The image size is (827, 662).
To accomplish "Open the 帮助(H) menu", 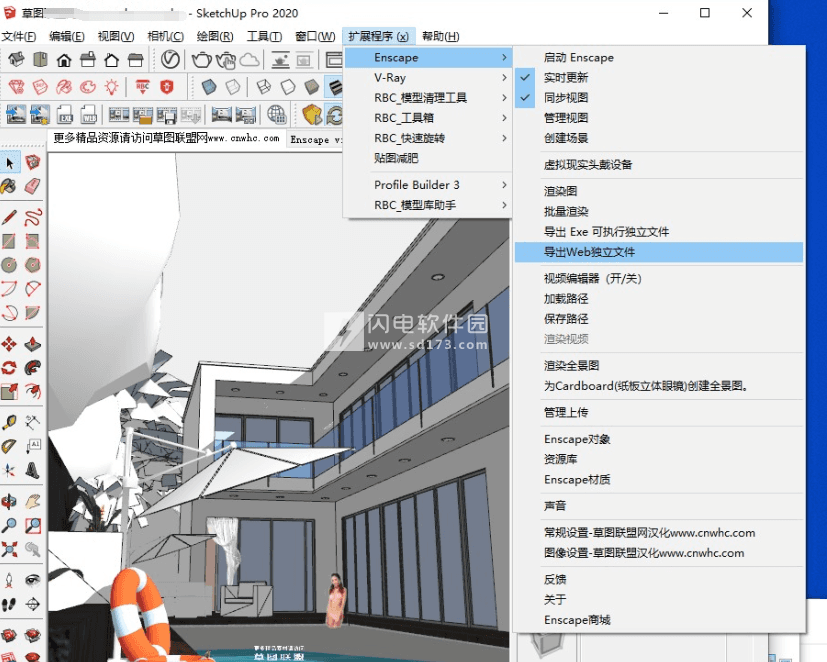I will pos(440,36).
